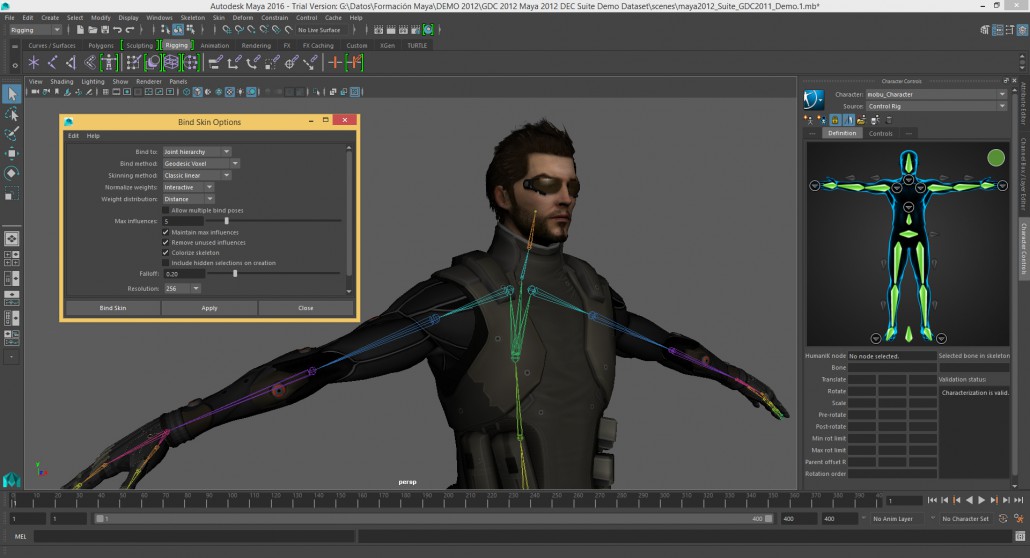Switch to the Animation shelf tab
Screen dimensions: 1030x558
pyautogui.click(x=214, y=45)
